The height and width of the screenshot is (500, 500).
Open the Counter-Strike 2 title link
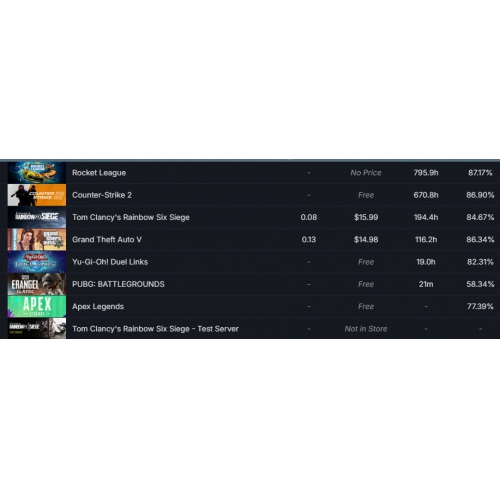point(102,195)
